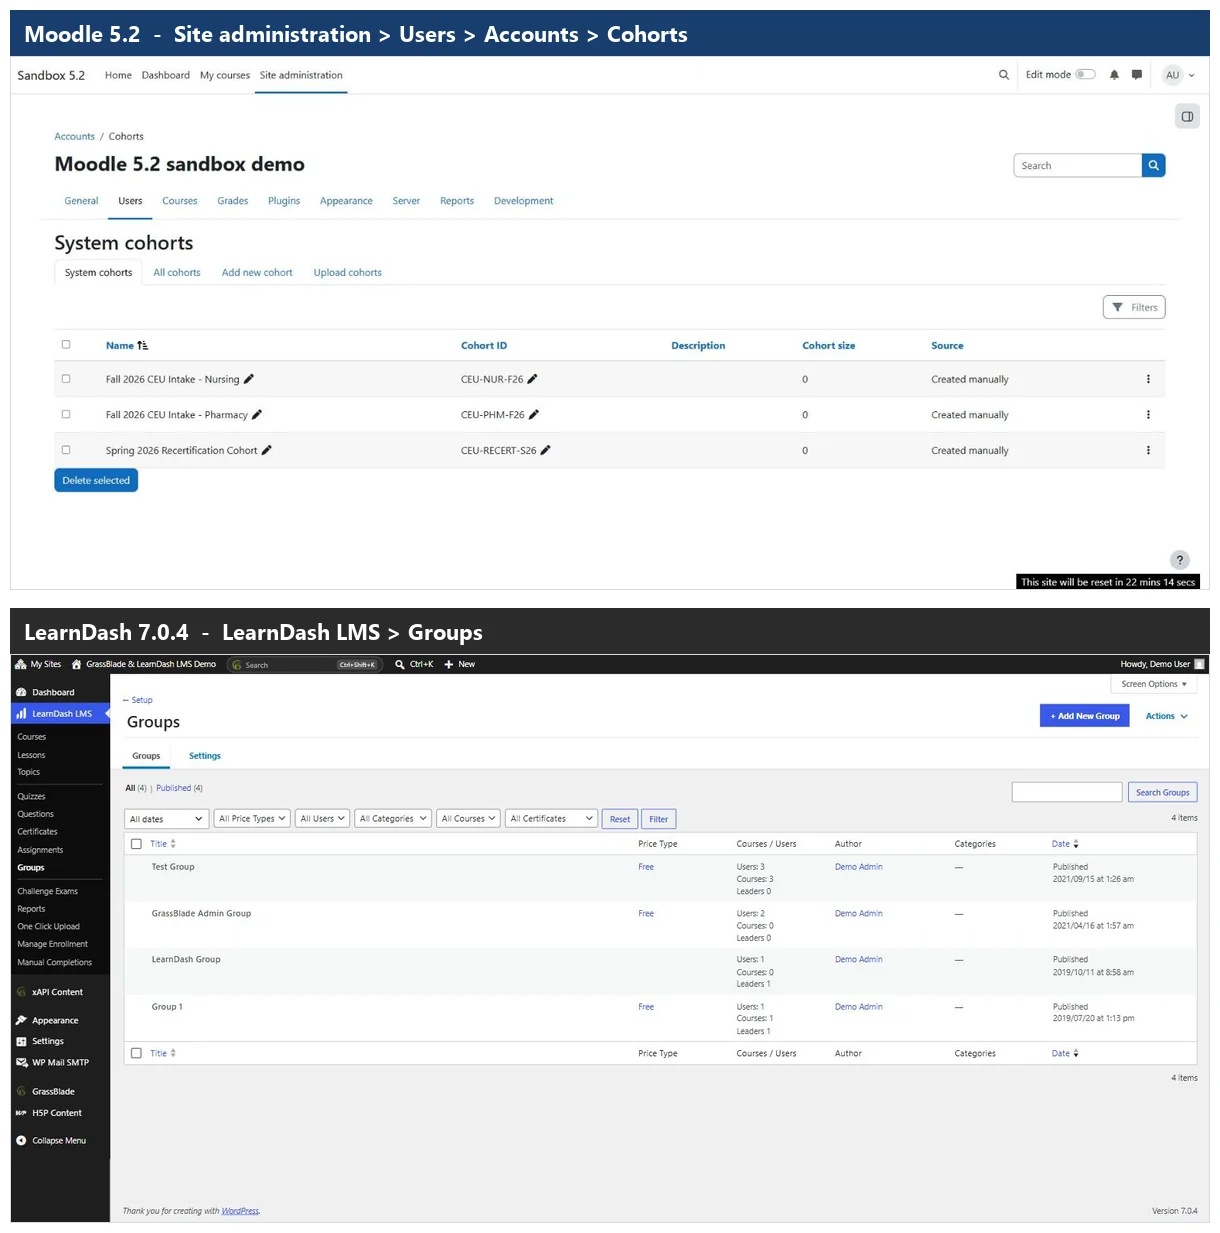Click My Sites icon in WordPress admin bar
This screenshot has height=1233, width=1220.
coord(21,664)
